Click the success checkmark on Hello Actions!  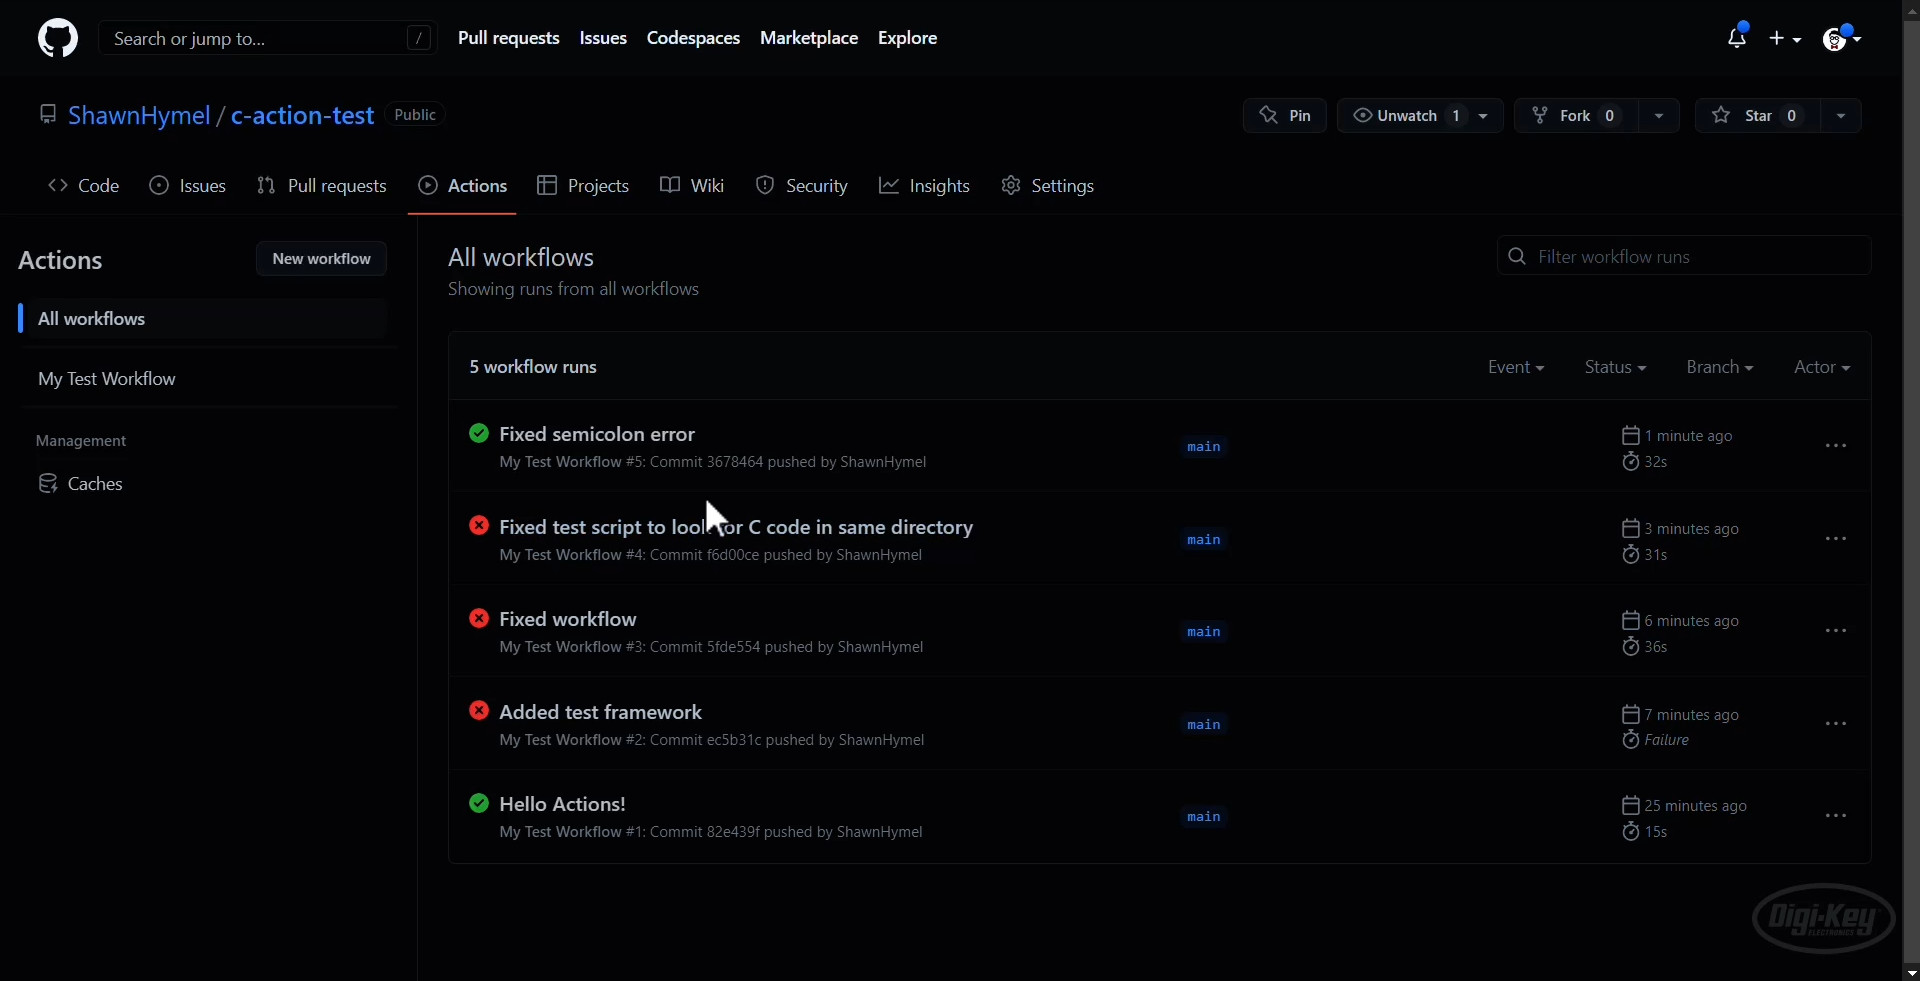point(479,803)
